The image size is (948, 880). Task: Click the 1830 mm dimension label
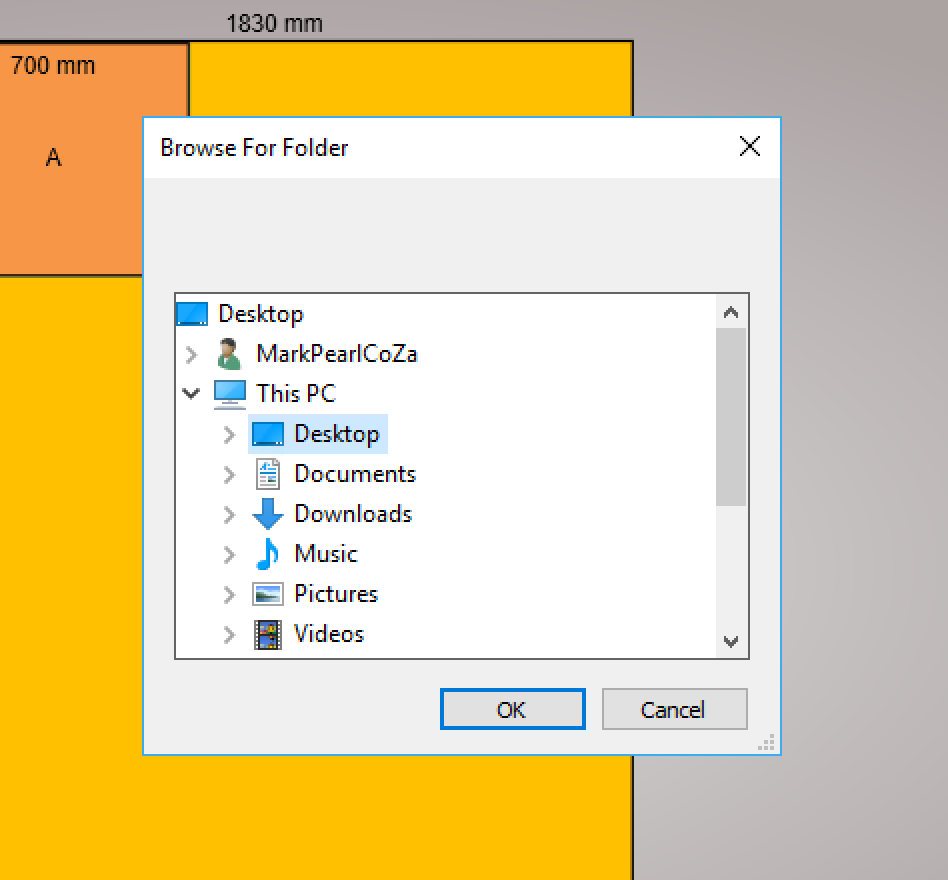pyautogui.click(x=274, y=24)
